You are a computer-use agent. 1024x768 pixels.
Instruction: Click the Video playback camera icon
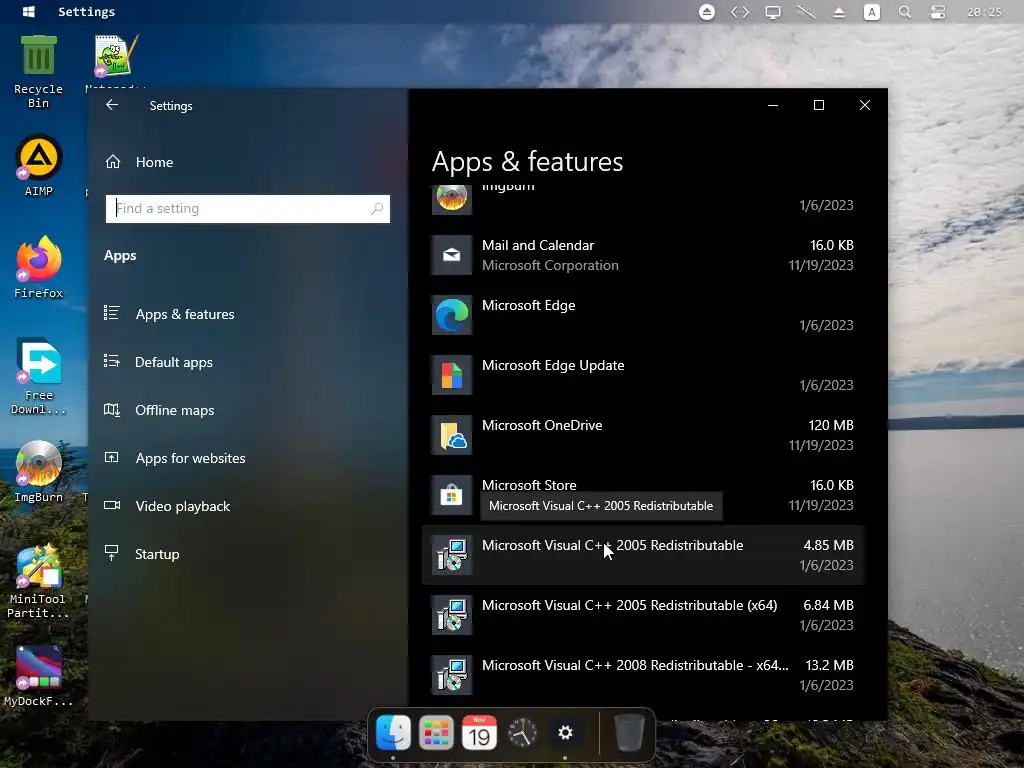(112, 505)
